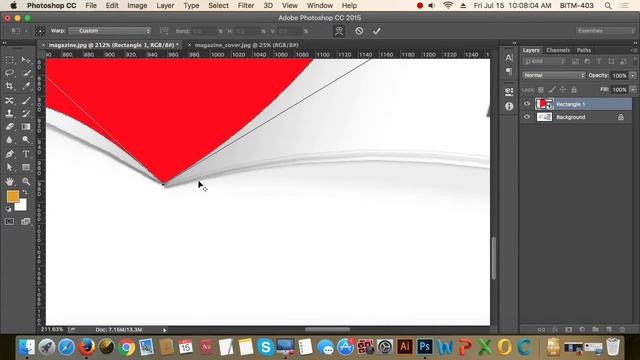Select the Blur tool
This screenshot has width=640, height=360.
coord(9,140)
